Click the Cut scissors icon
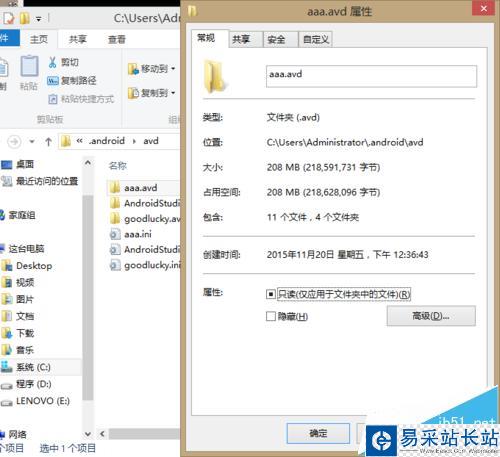 pos(53,62)
